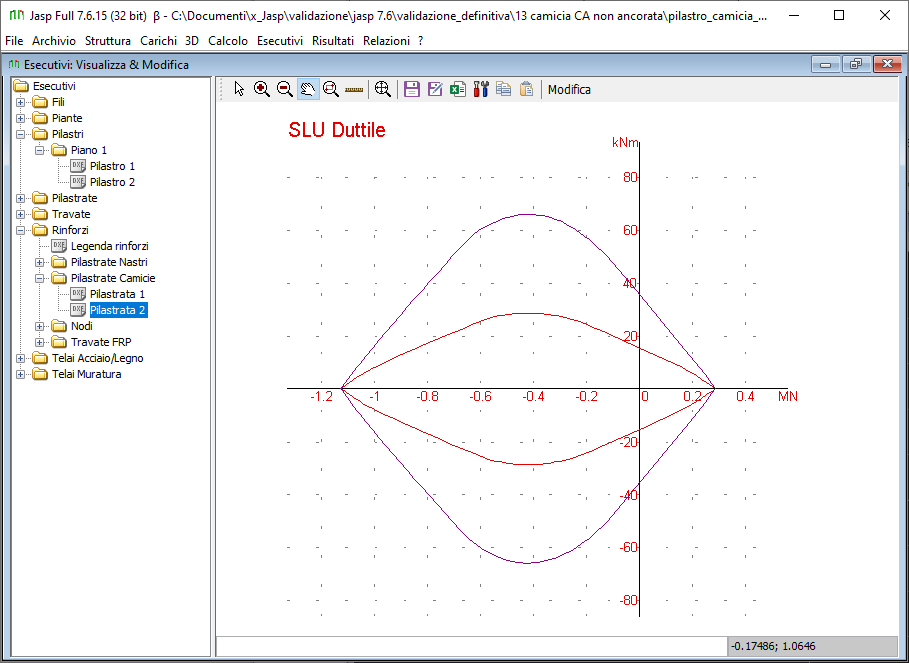Click the purple floppy disk save icon
The image size is (909, 663).
(x=412, y=89)
